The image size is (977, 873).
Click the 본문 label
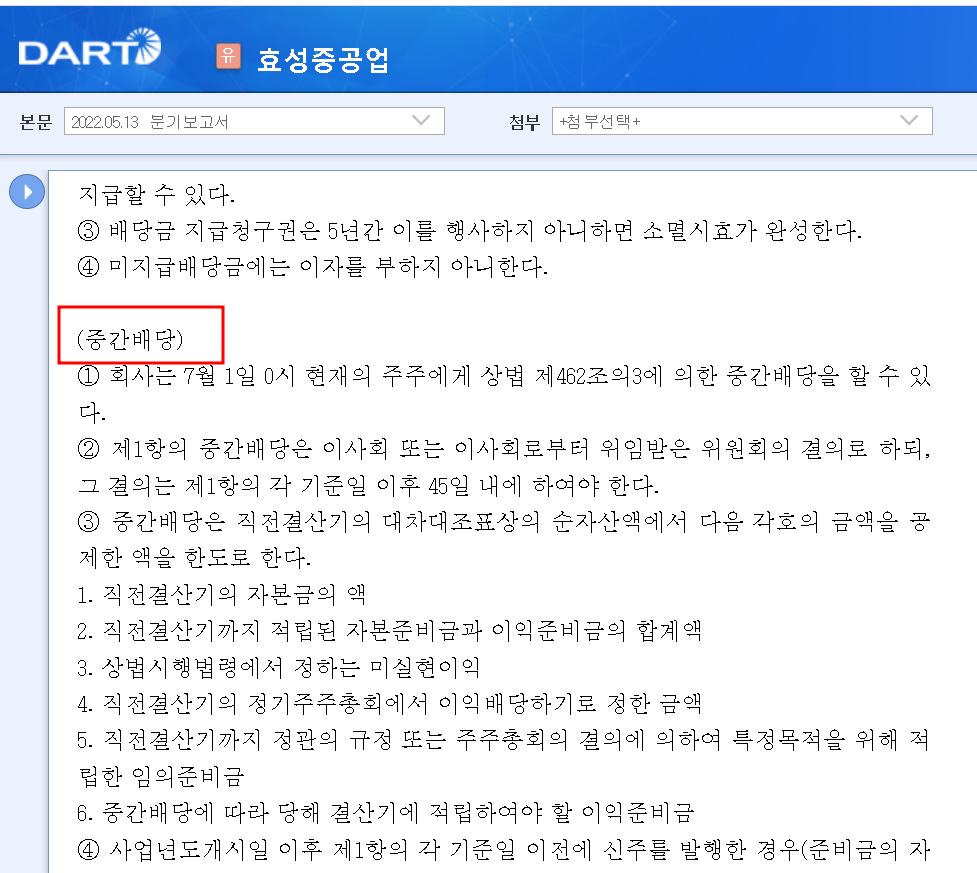(x=36, y=122)
